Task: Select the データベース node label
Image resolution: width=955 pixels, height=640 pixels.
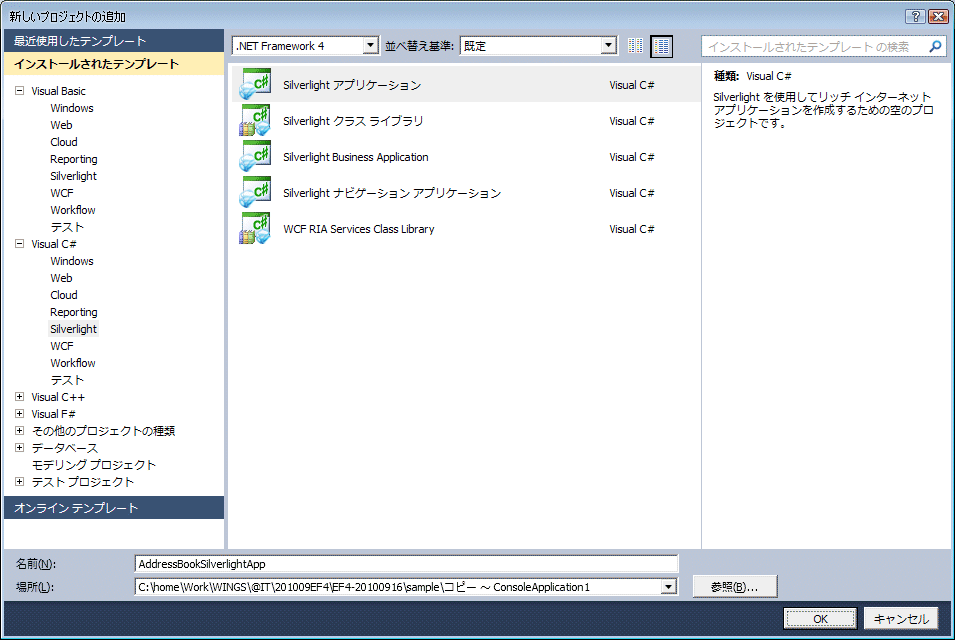Action: click(65, 448)
